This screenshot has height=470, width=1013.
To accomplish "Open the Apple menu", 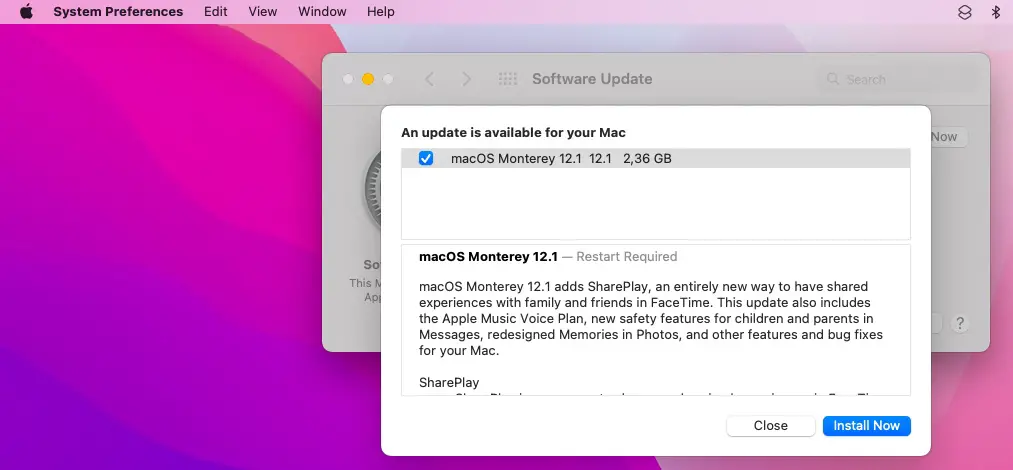I will click(x=26, y=12).
